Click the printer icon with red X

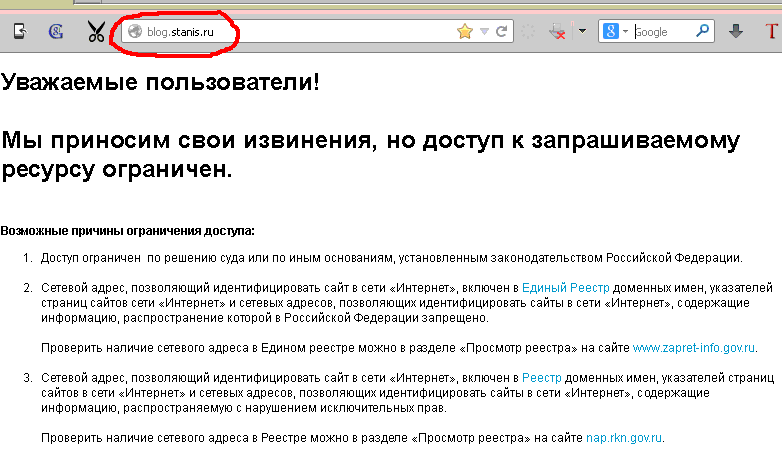tap(557, 32)
